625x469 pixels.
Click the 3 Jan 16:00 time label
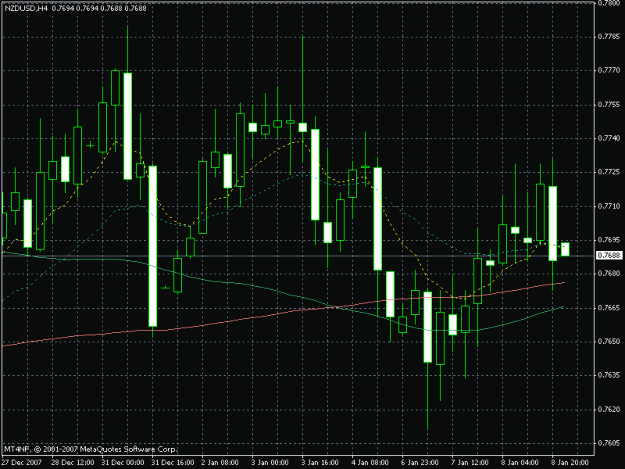click(x=320, y=462)
